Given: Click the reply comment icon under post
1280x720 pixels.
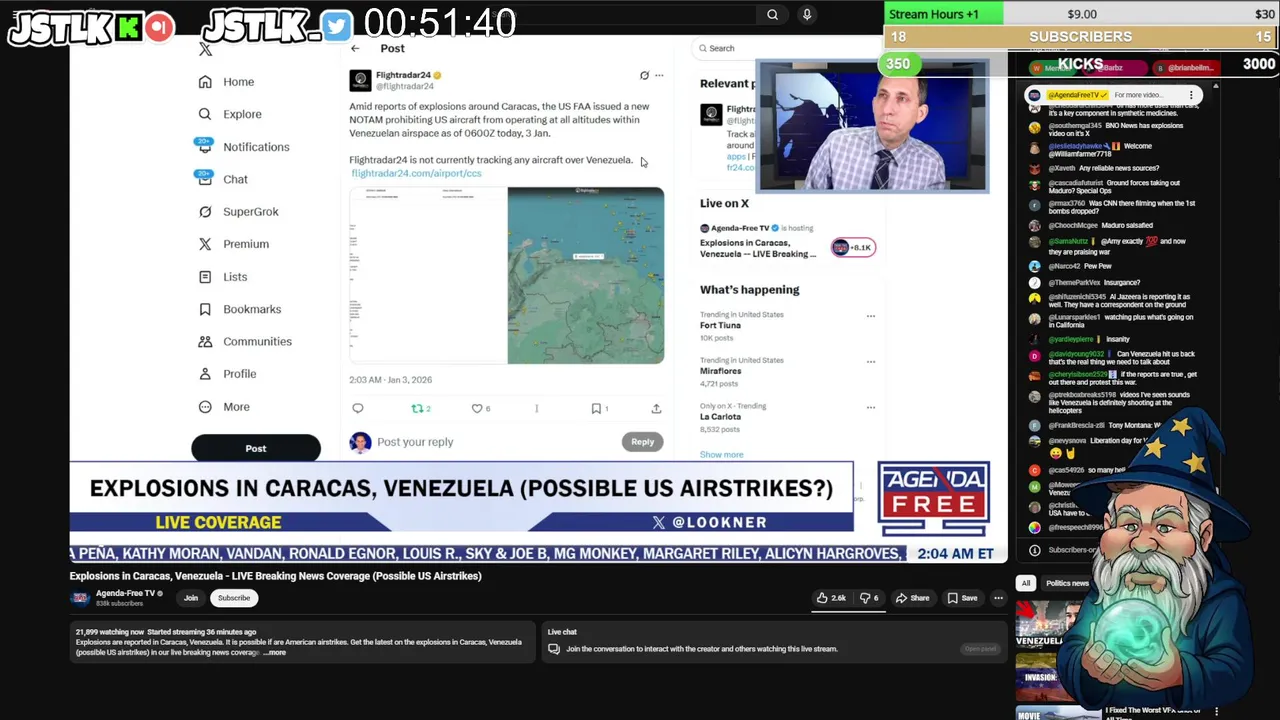Looking at the screenshot, I should click(x=358, y=408).
